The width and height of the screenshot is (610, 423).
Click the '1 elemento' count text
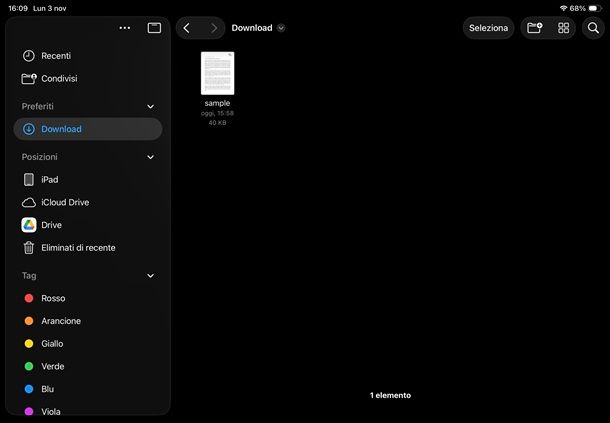tap(390, 395)
